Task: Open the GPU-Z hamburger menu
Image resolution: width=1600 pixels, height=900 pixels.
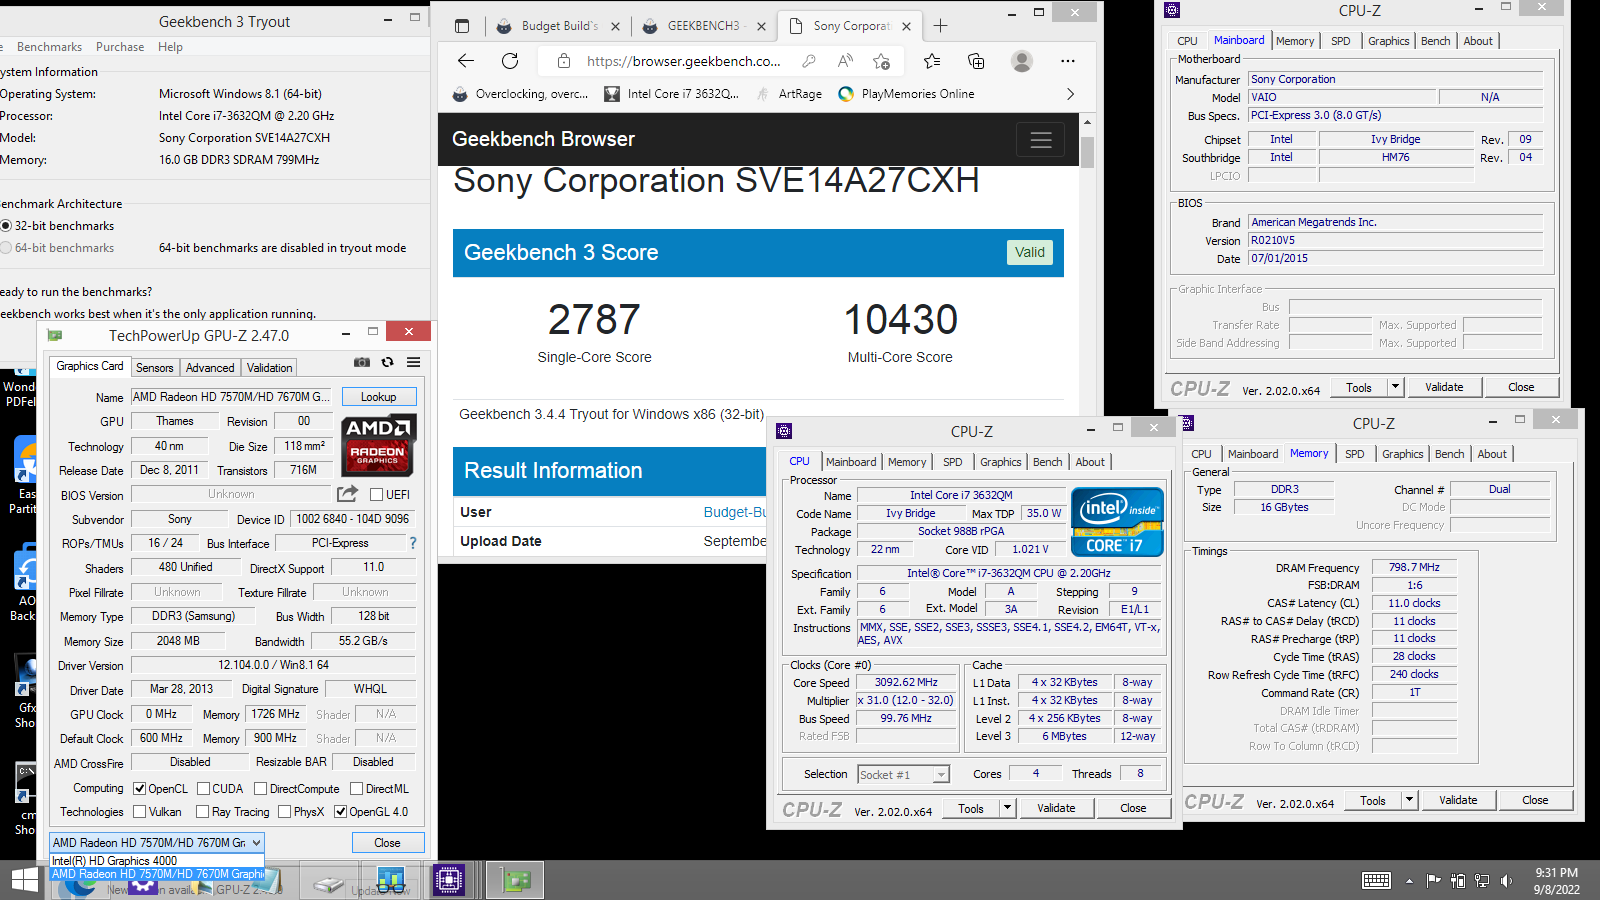Action: (413, 362)
